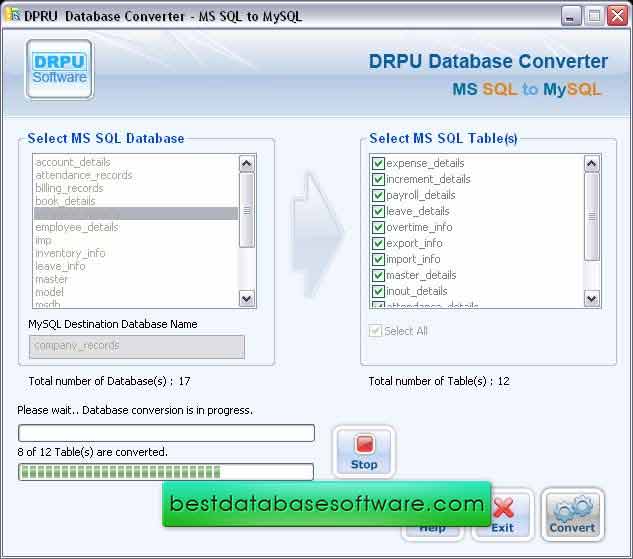Click Total number of Database(s) text
Image resolution: width=633 pixels, height=559 pixels.
[109, 381]
